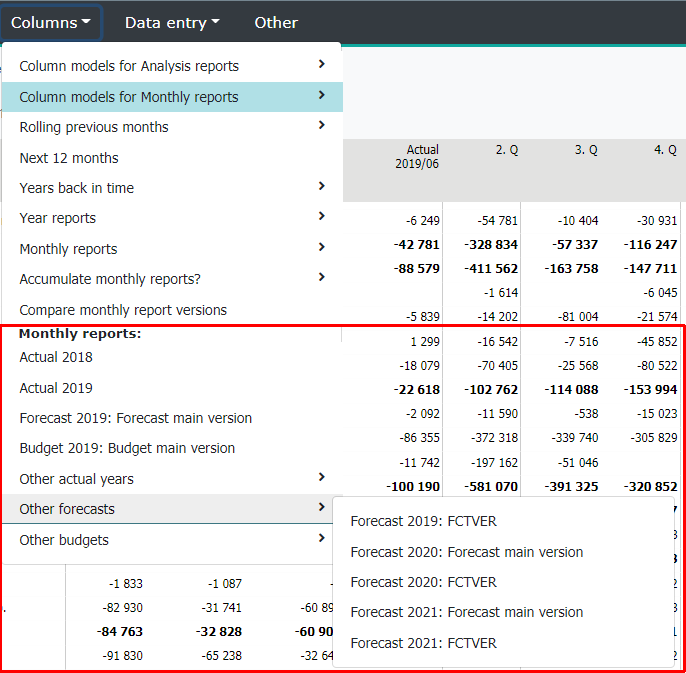This screenshot has width=686, height=673.
Task: Click the cell value -581 070
Action: [491, 486]
